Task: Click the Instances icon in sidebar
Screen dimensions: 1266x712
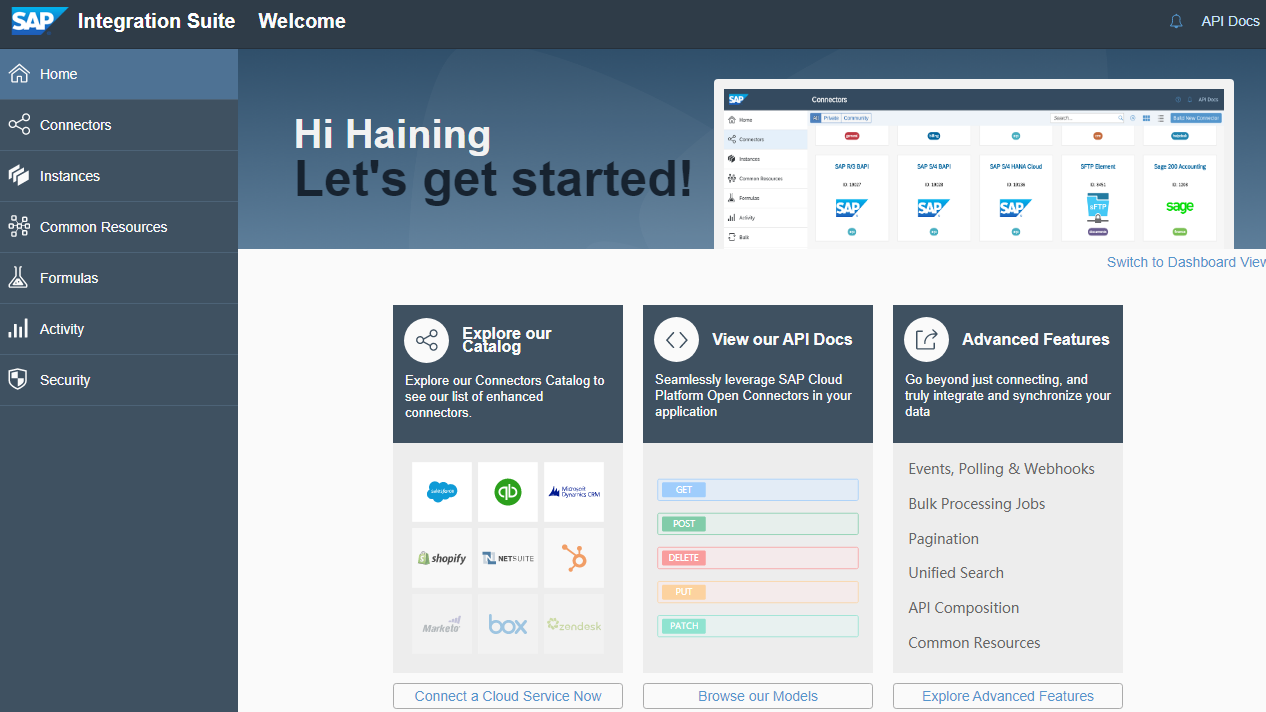Action: (x=19, y=176)
